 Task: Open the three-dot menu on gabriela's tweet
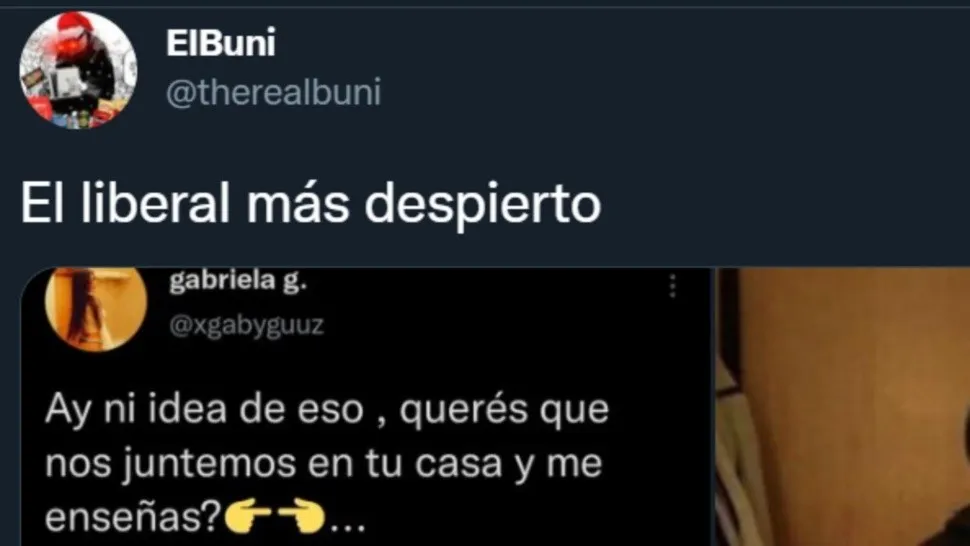672,286
